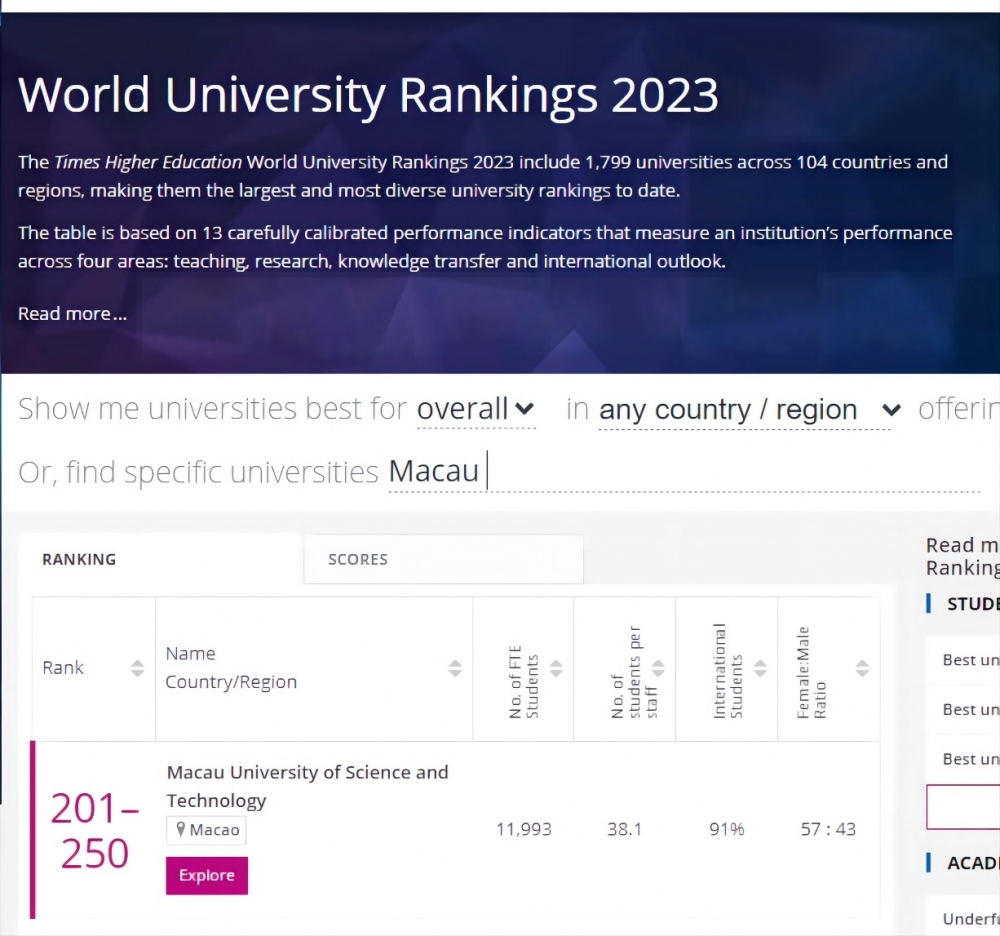Open the 'any country / region' dropdown
1000x936 pixels.
750,409
